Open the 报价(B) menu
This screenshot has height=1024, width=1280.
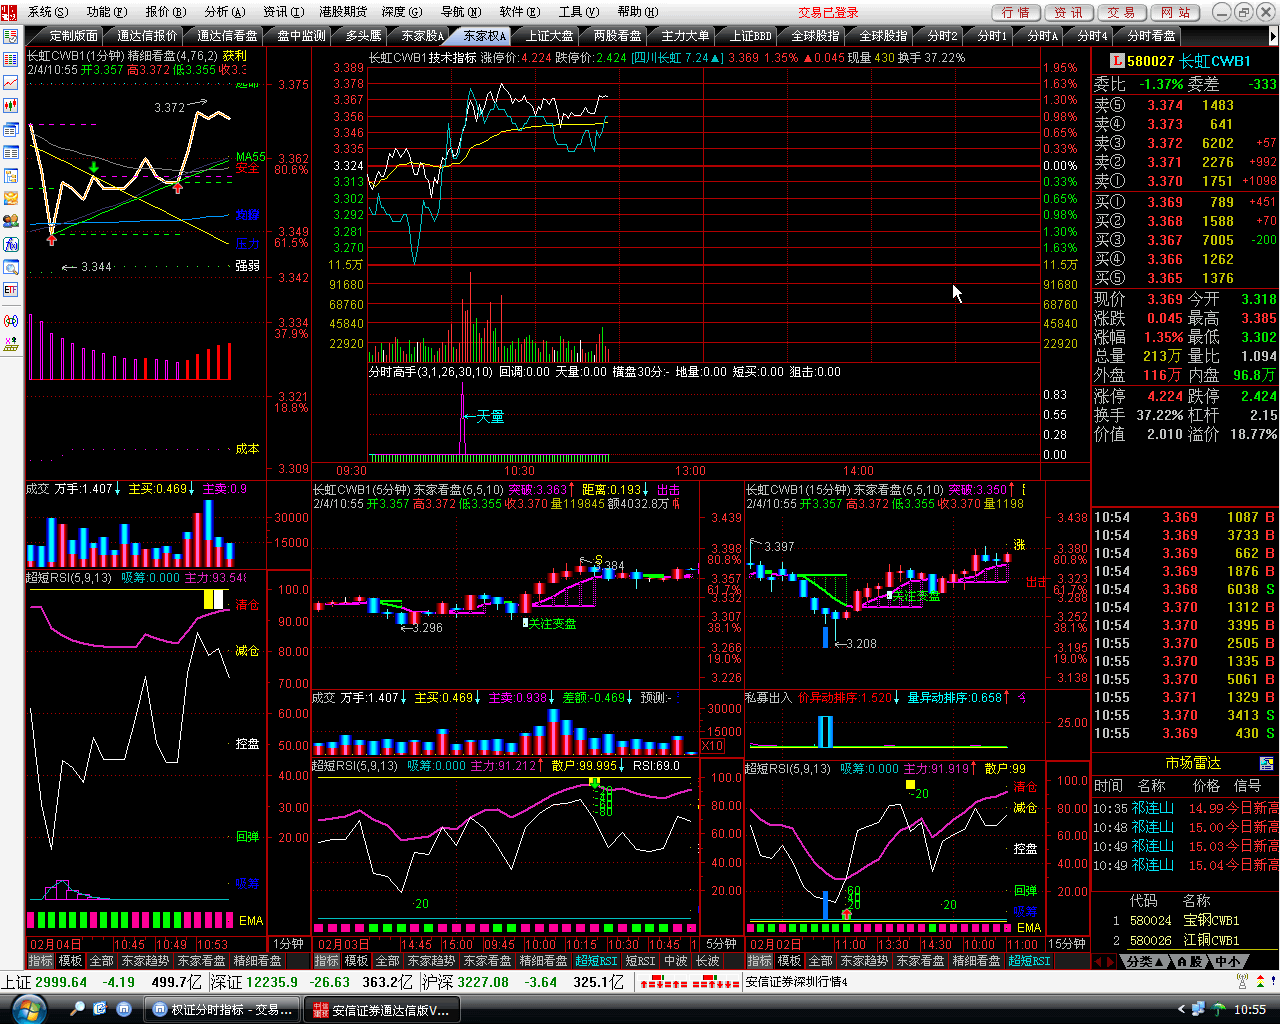click(165, 12)
